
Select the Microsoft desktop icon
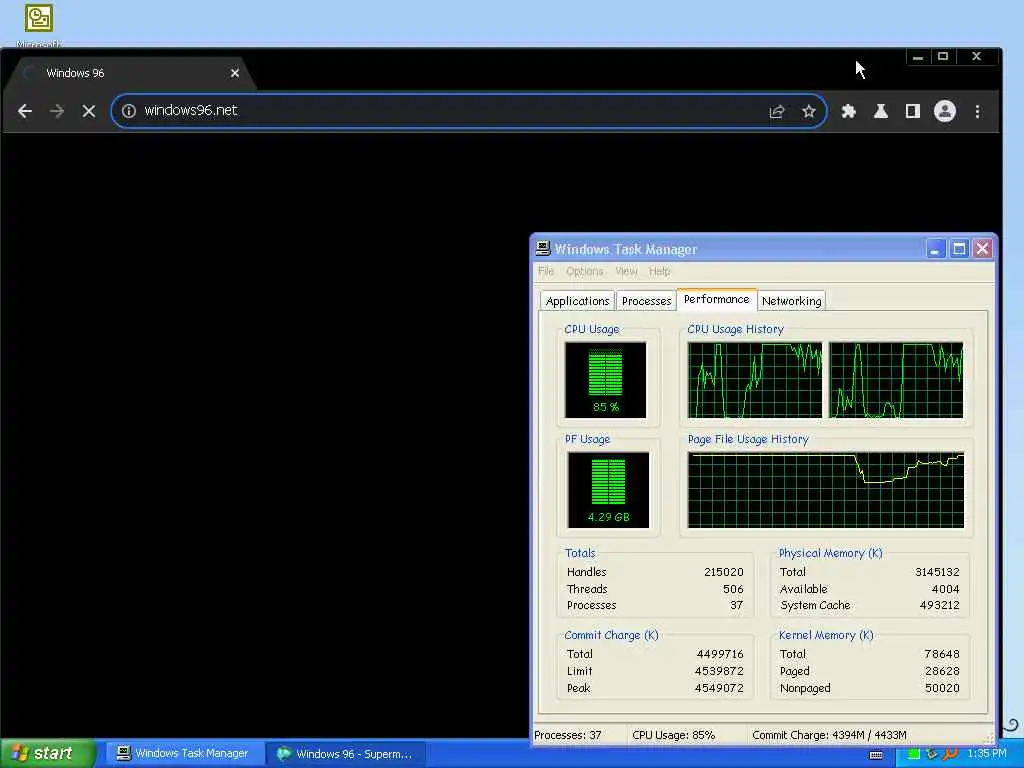pyautogui.click(x=39, y=25)
